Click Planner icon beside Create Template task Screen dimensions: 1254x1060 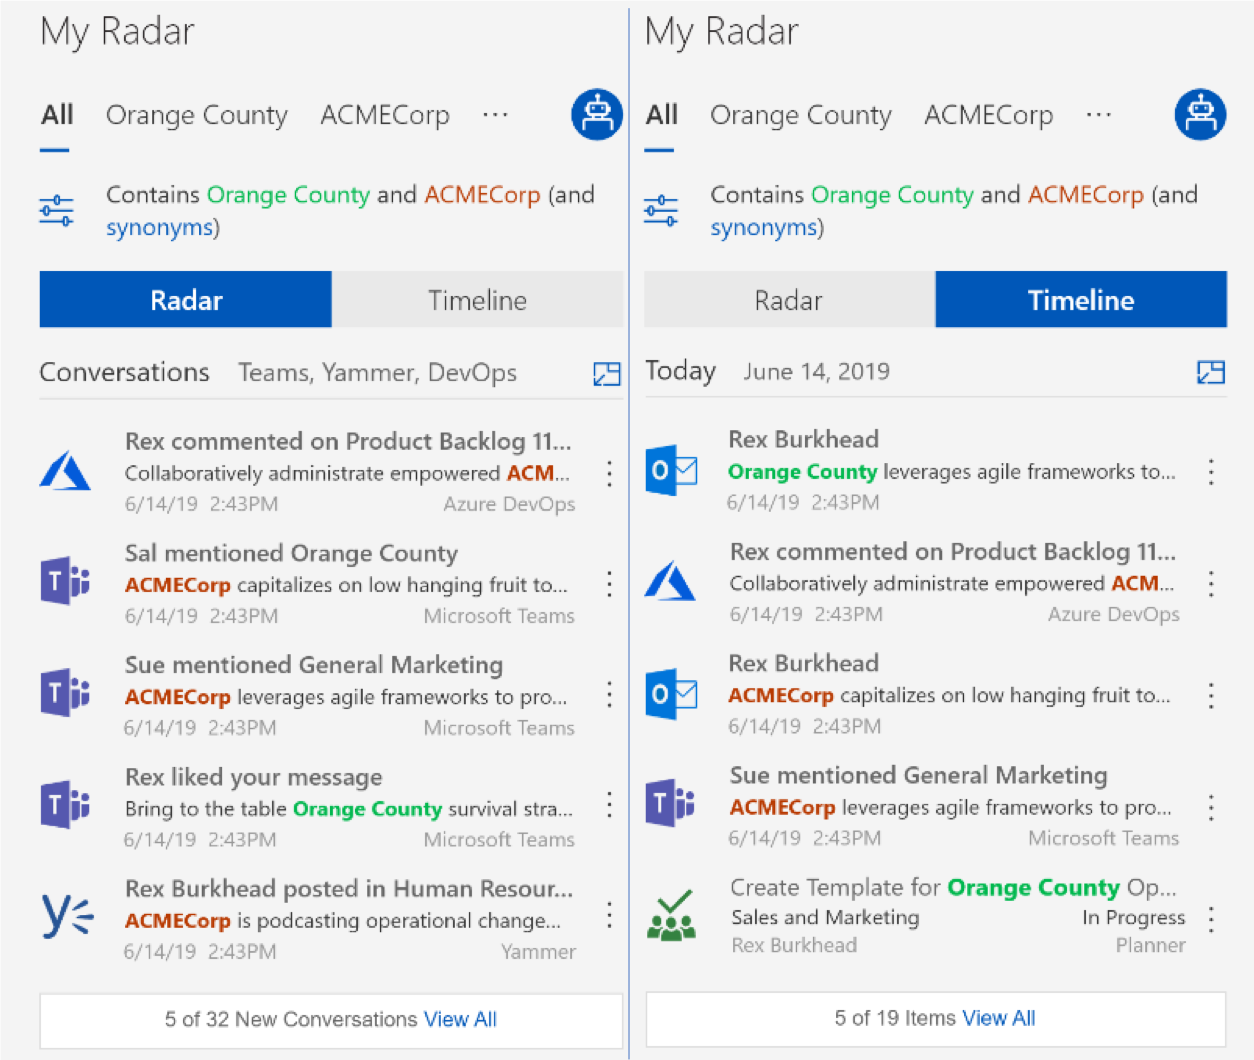tap(672, 915)
